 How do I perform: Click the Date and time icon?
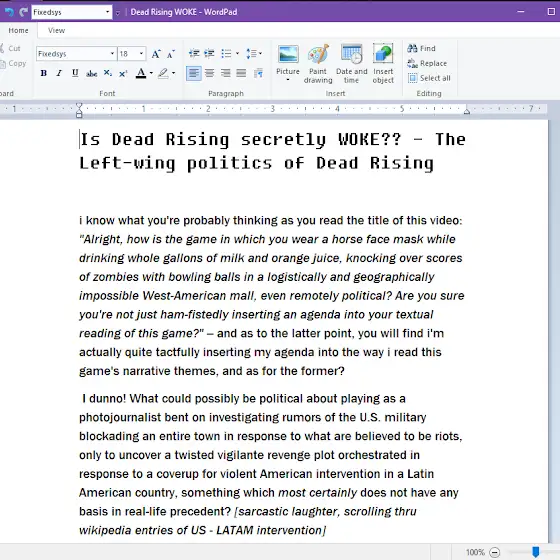[x=351, y=54]
